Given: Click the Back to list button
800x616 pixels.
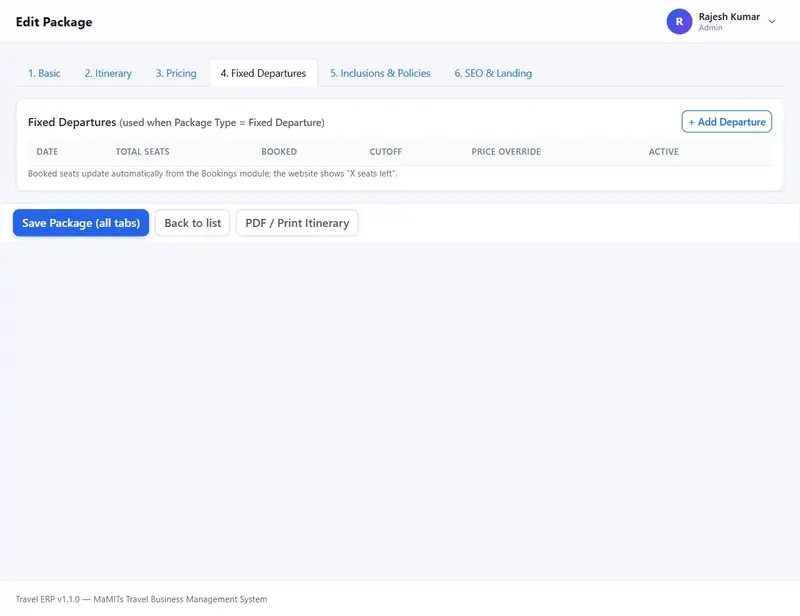Looking at the screenshot, I should pyautogui.click(x=192, y=223).
